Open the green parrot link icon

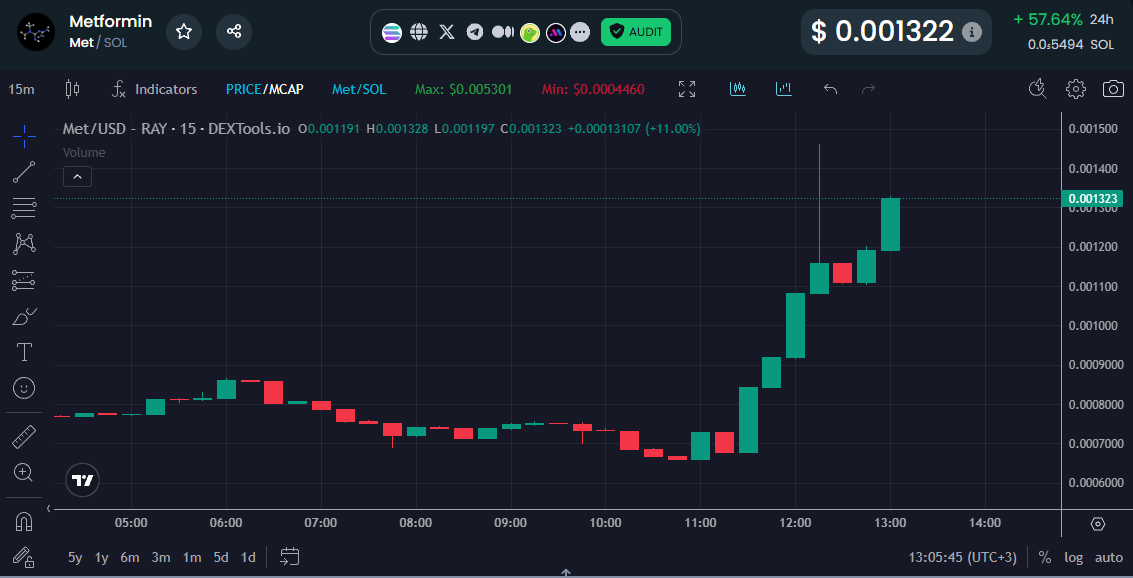point(530,33)
